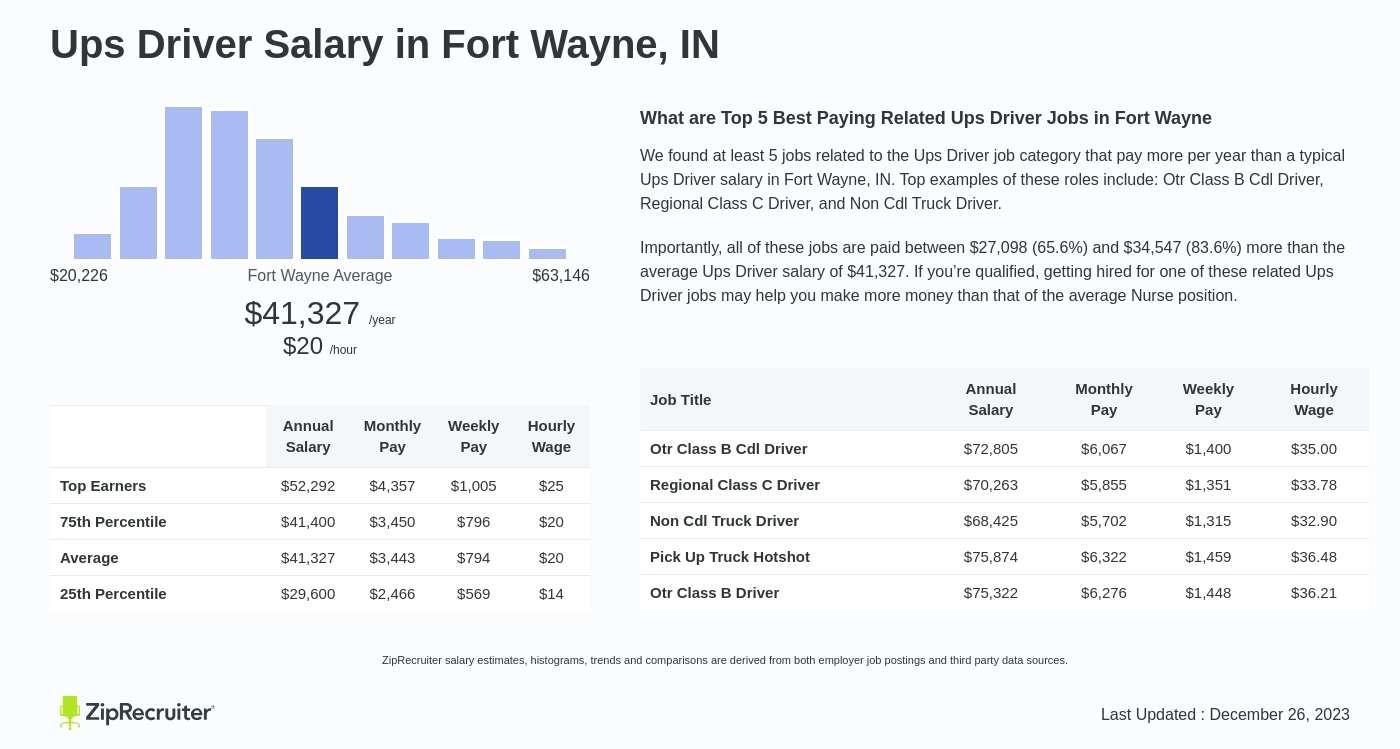Click the 'Otr Class B Cdl Driver' job title
Viewport: 1400px width, 749px height.
[x=729, y=448]
